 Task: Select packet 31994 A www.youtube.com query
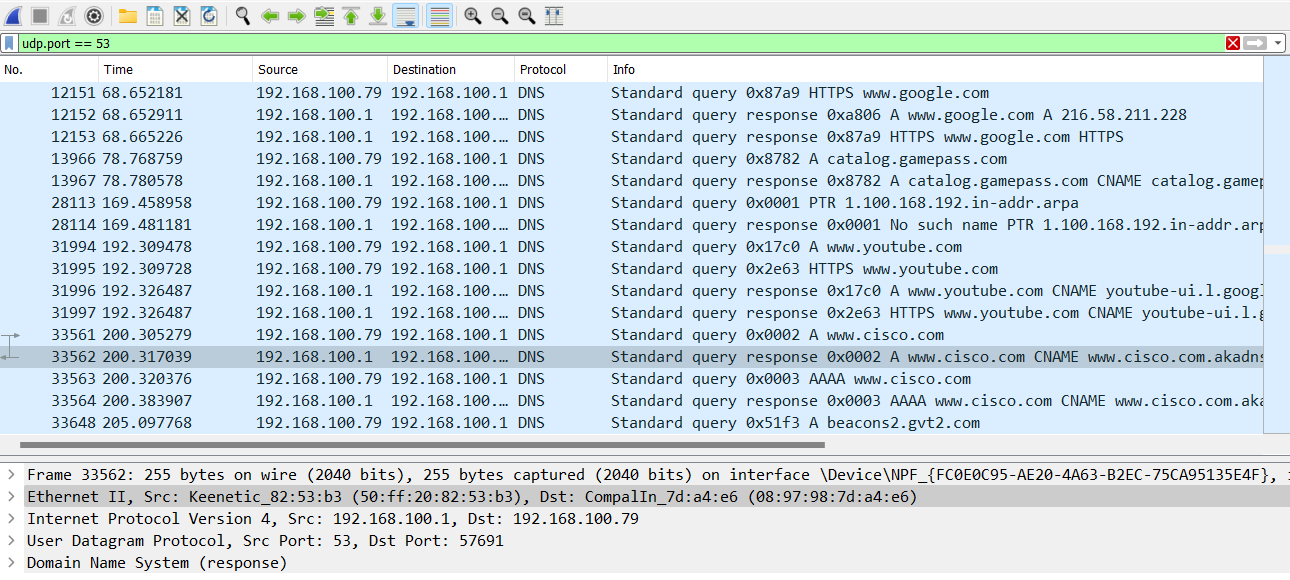pyautogui.click(x=632, y=247)
